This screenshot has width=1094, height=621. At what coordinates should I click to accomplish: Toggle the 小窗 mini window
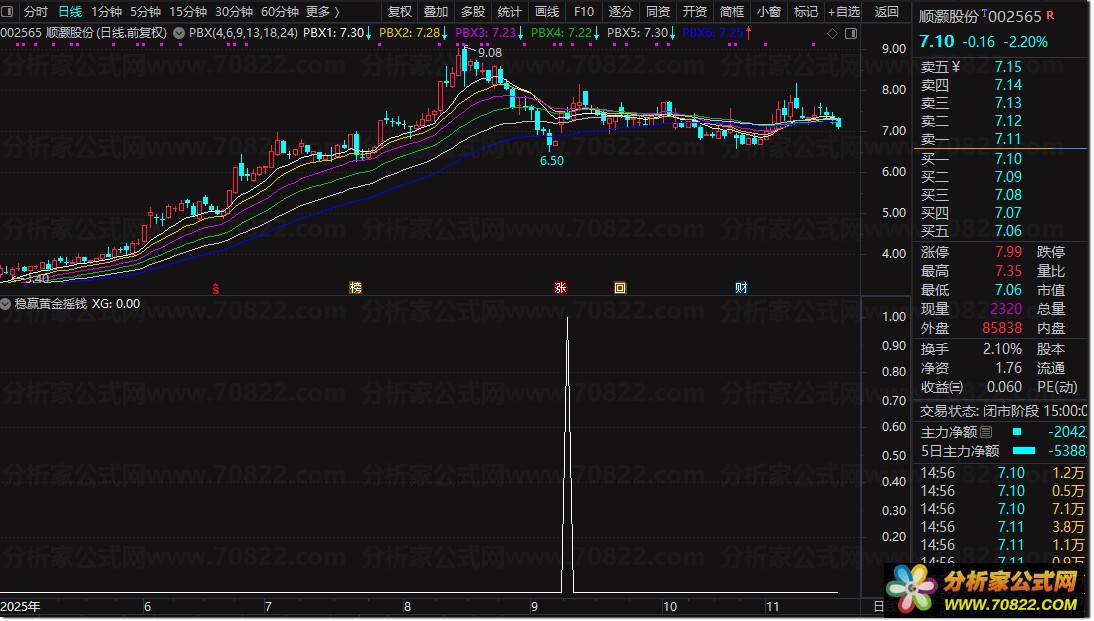coord(769,12)
